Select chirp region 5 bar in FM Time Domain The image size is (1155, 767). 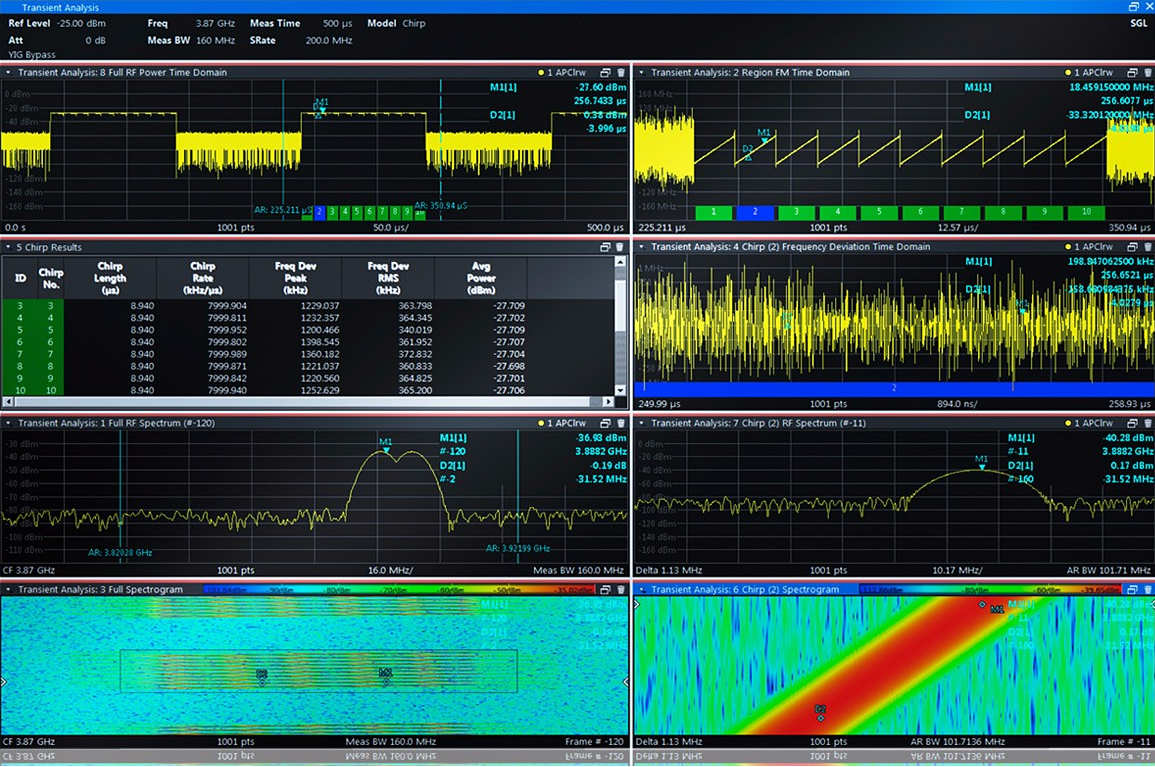pos(879,211)
